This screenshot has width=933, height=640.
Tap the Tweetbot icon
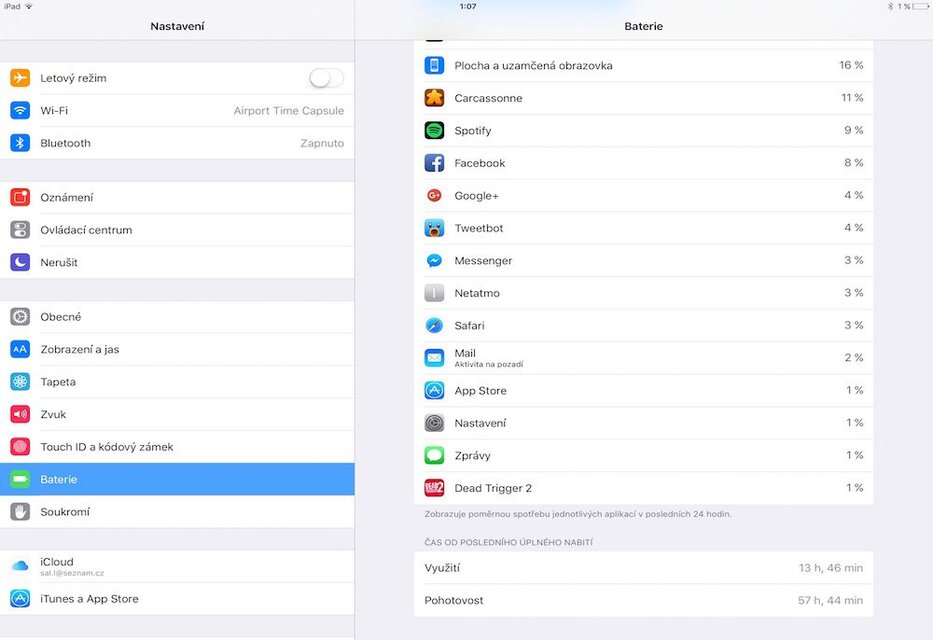[x=433, y=227]
